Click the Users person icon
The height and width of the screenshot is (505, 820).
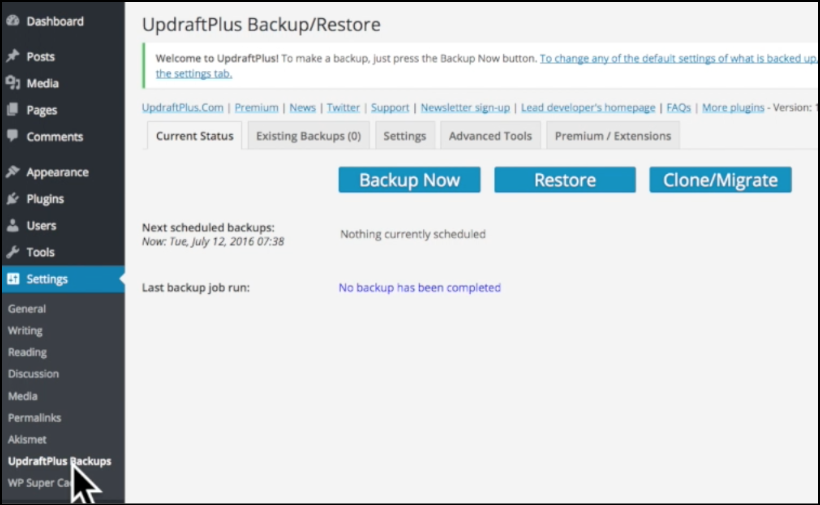pos(13,225)
